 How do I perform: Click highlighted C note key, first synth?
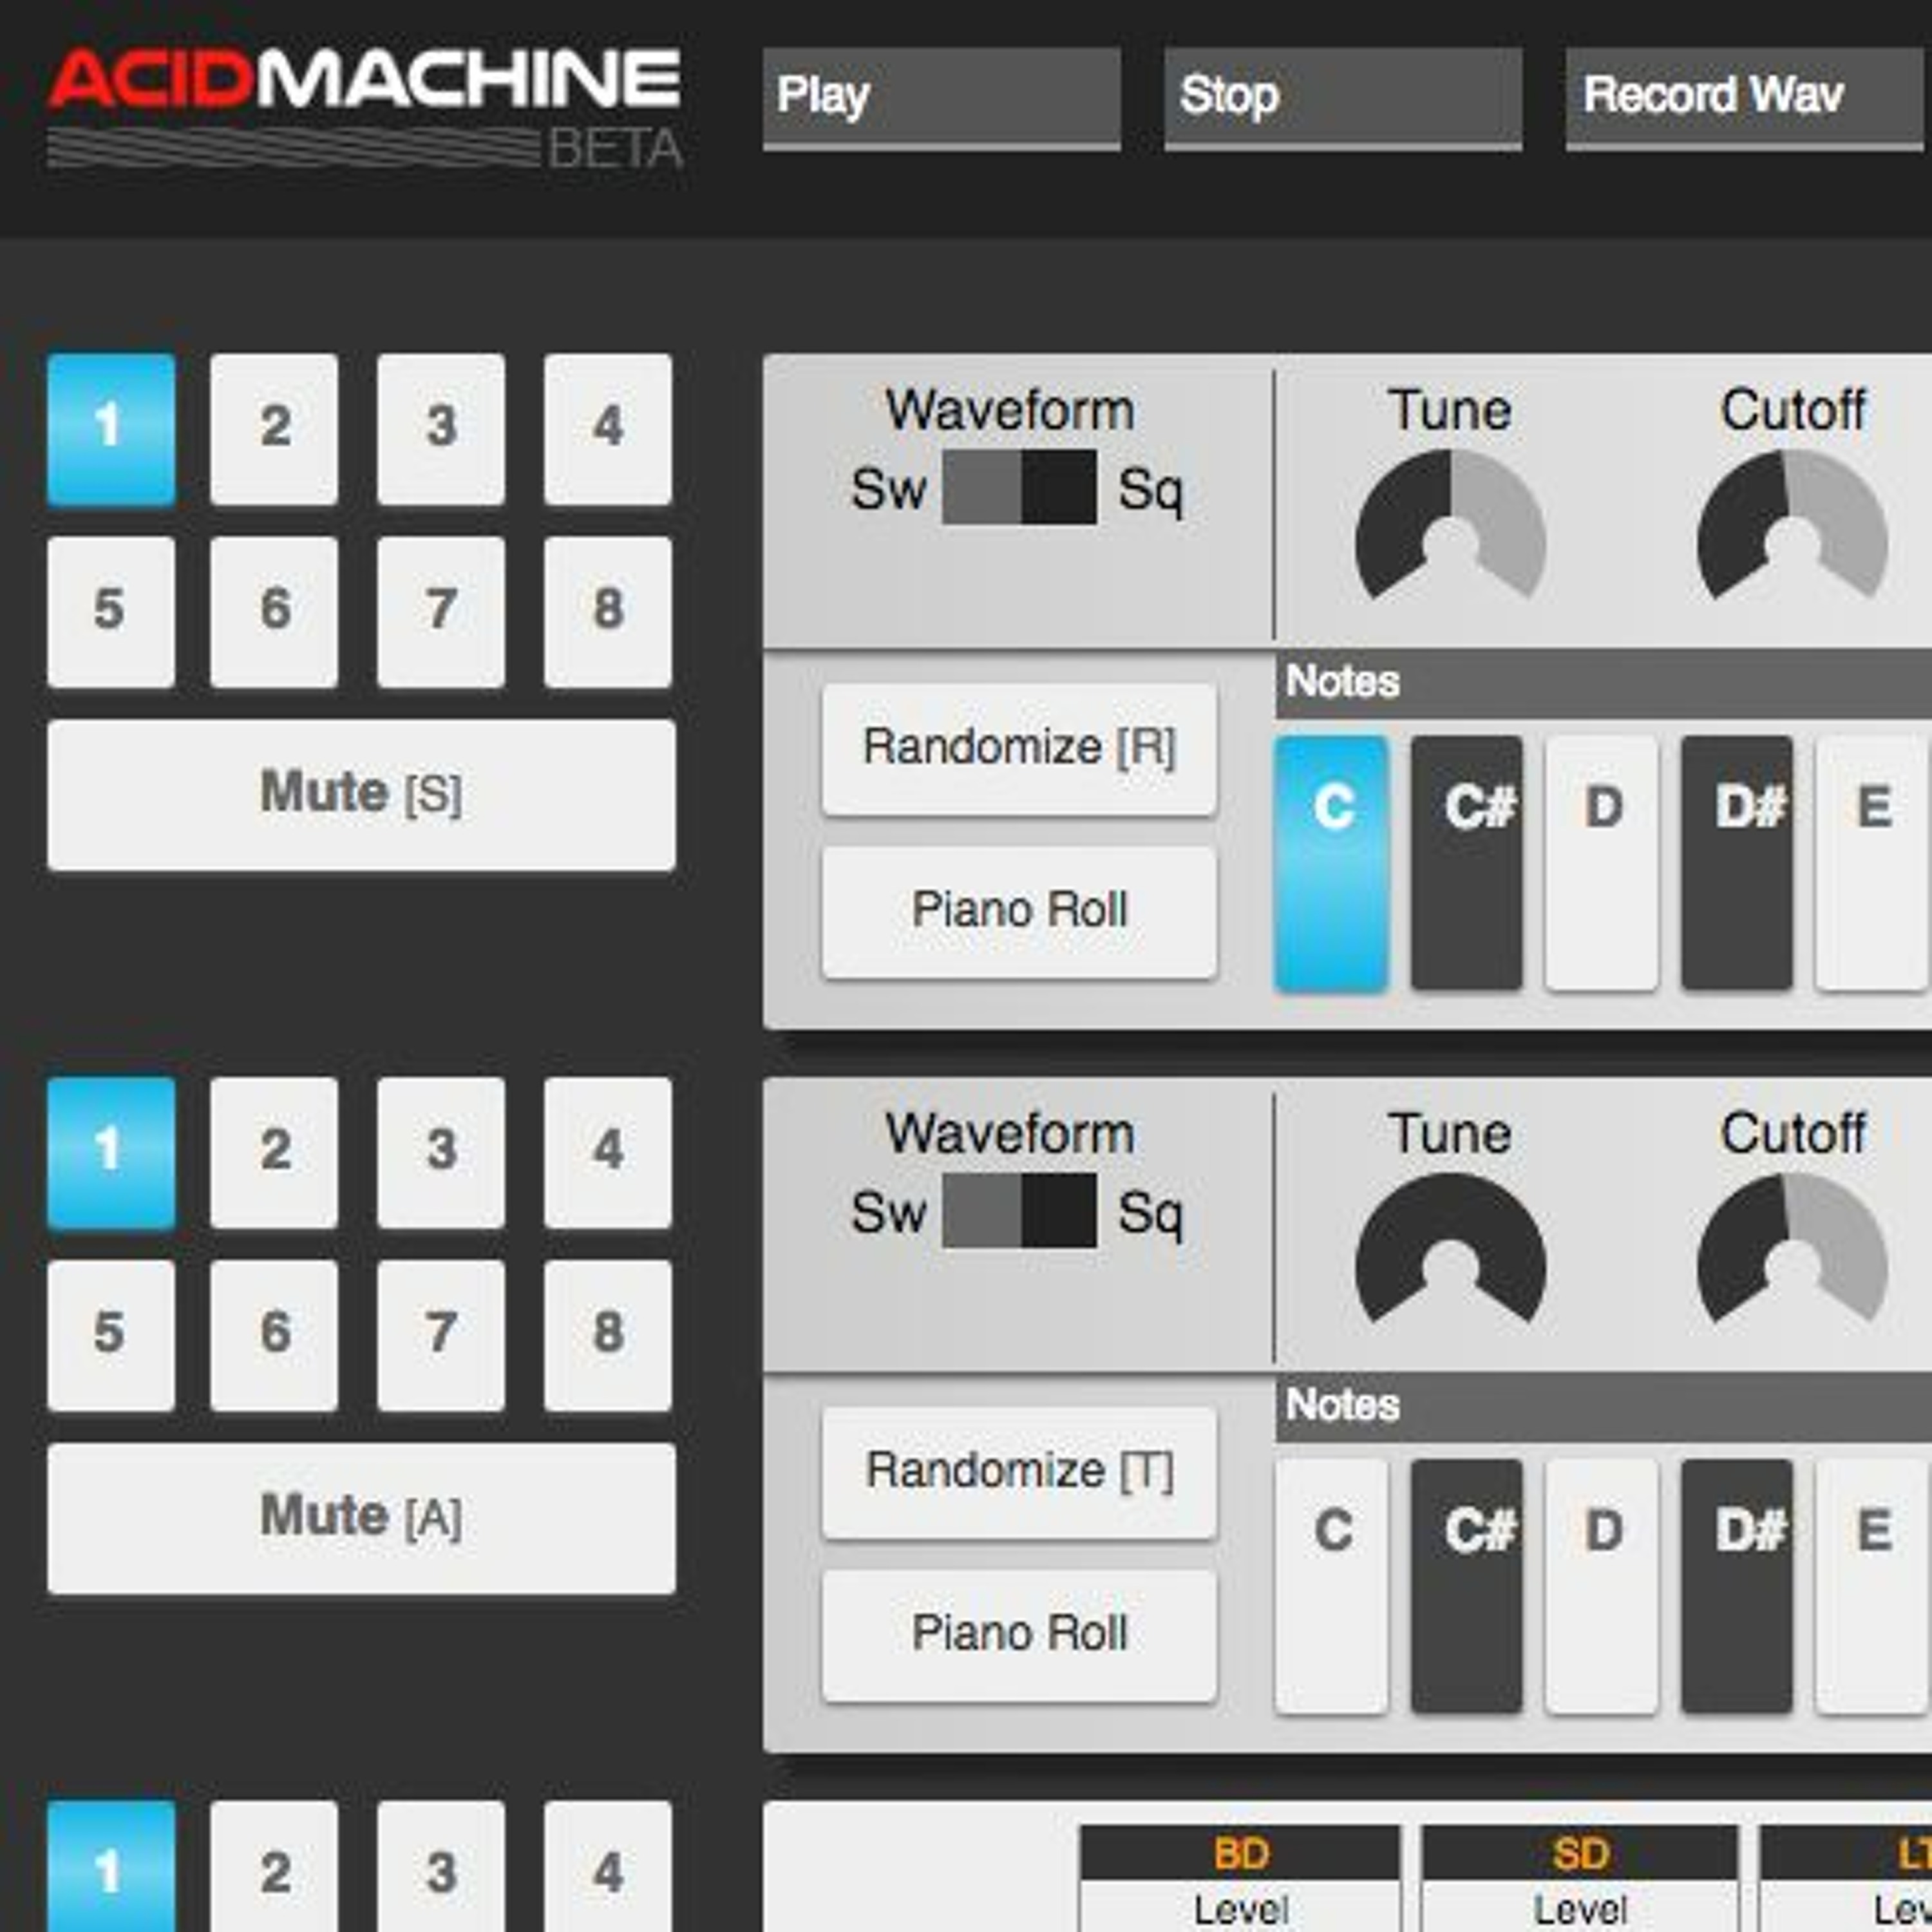1331,864
